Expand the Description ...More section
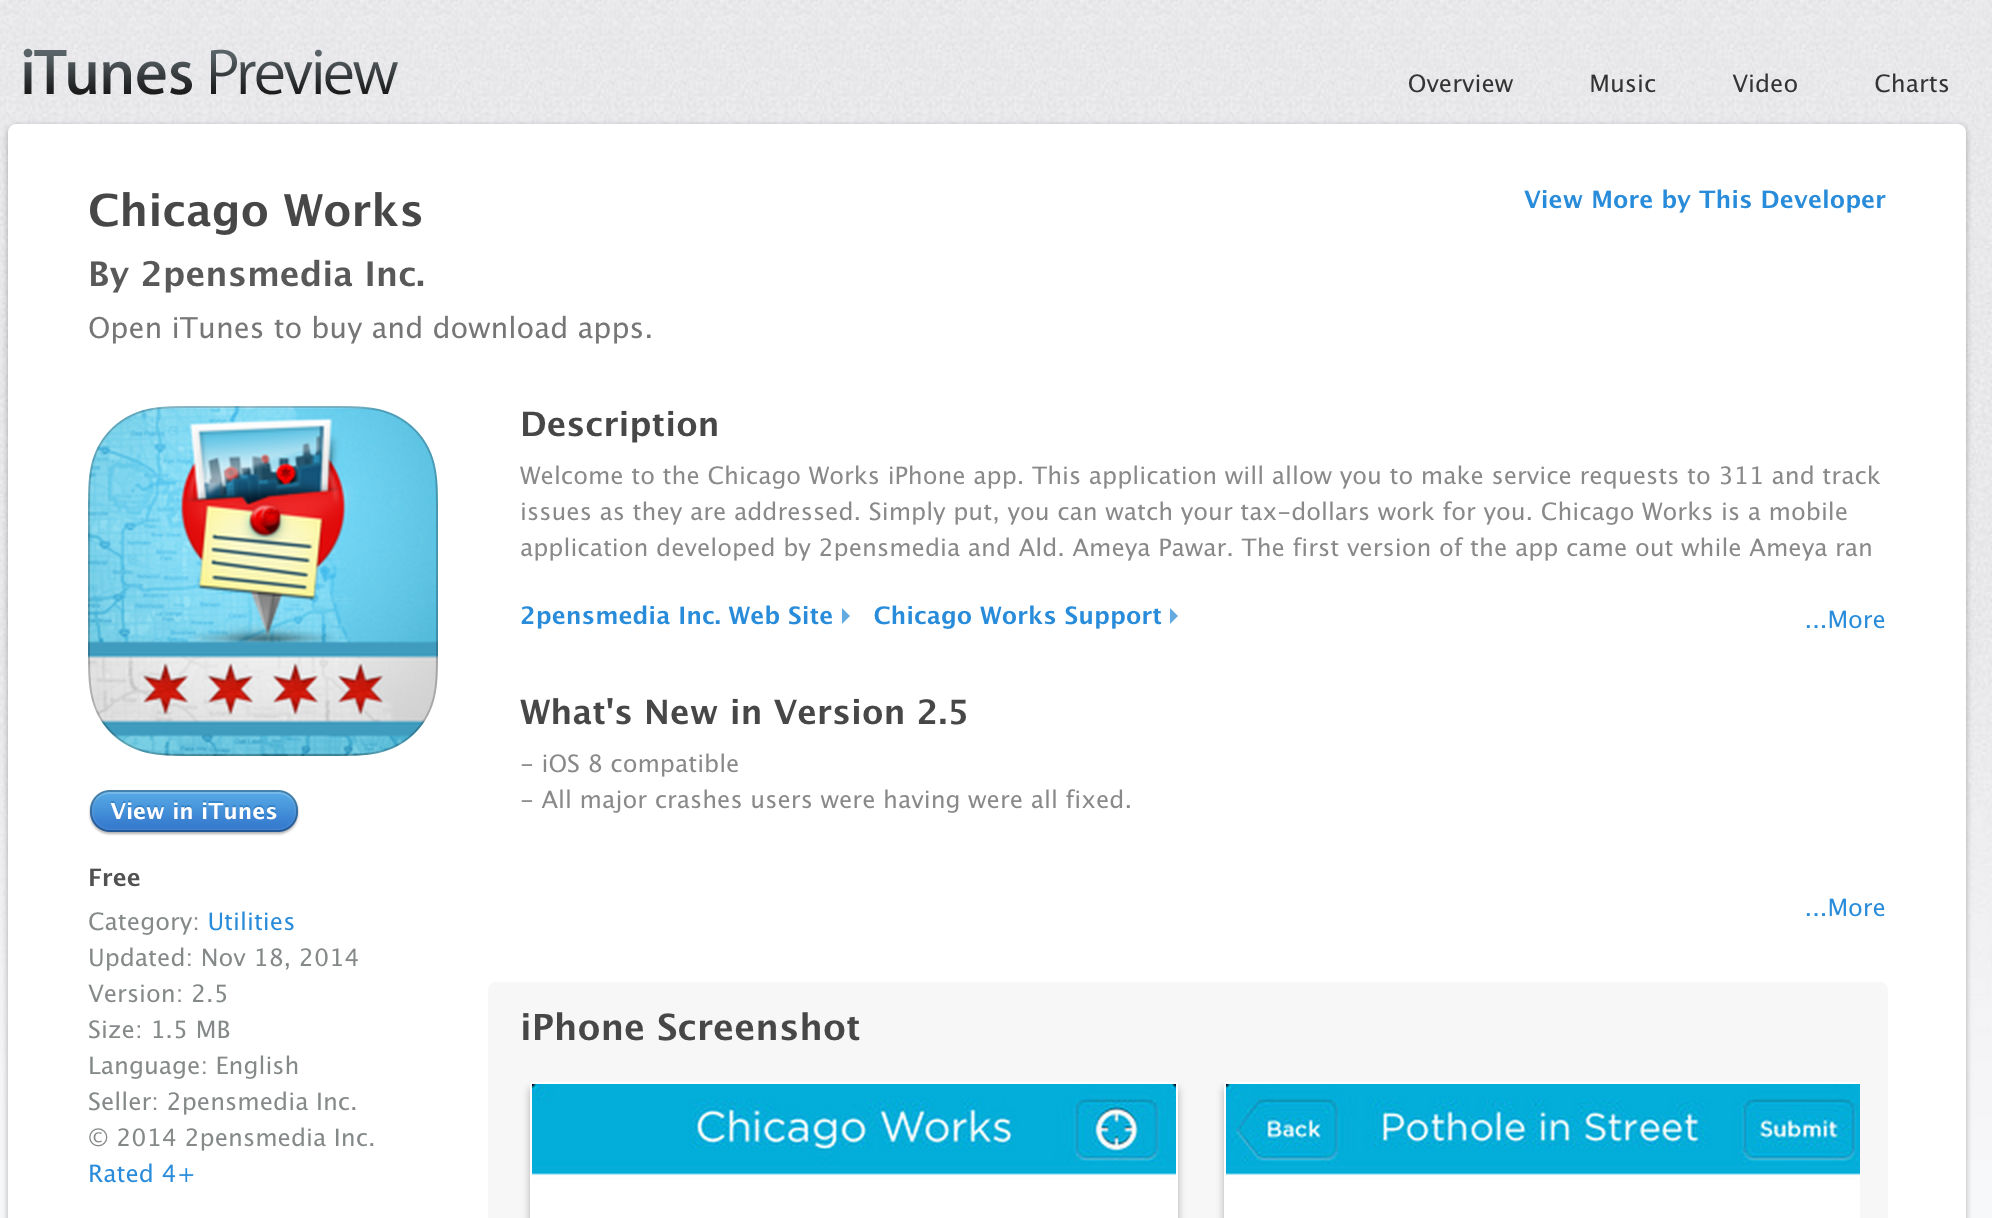Screen dimensions: 1992x1218 (x=1844, y=619)
